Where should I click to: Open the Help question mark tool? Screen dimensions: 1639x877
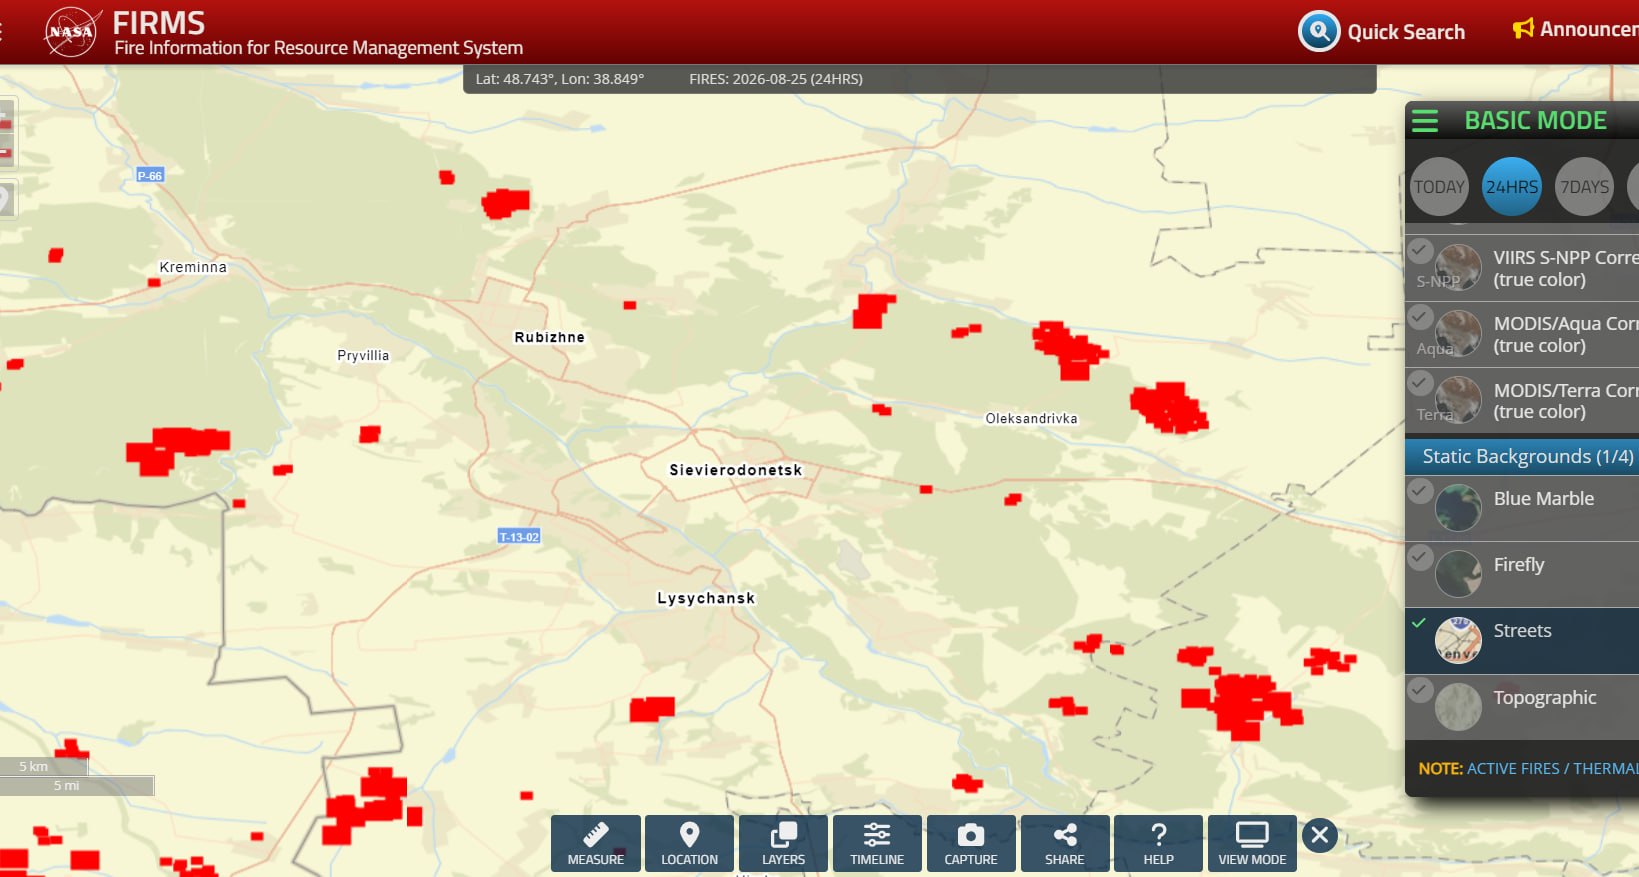[x=1159, y=844]
